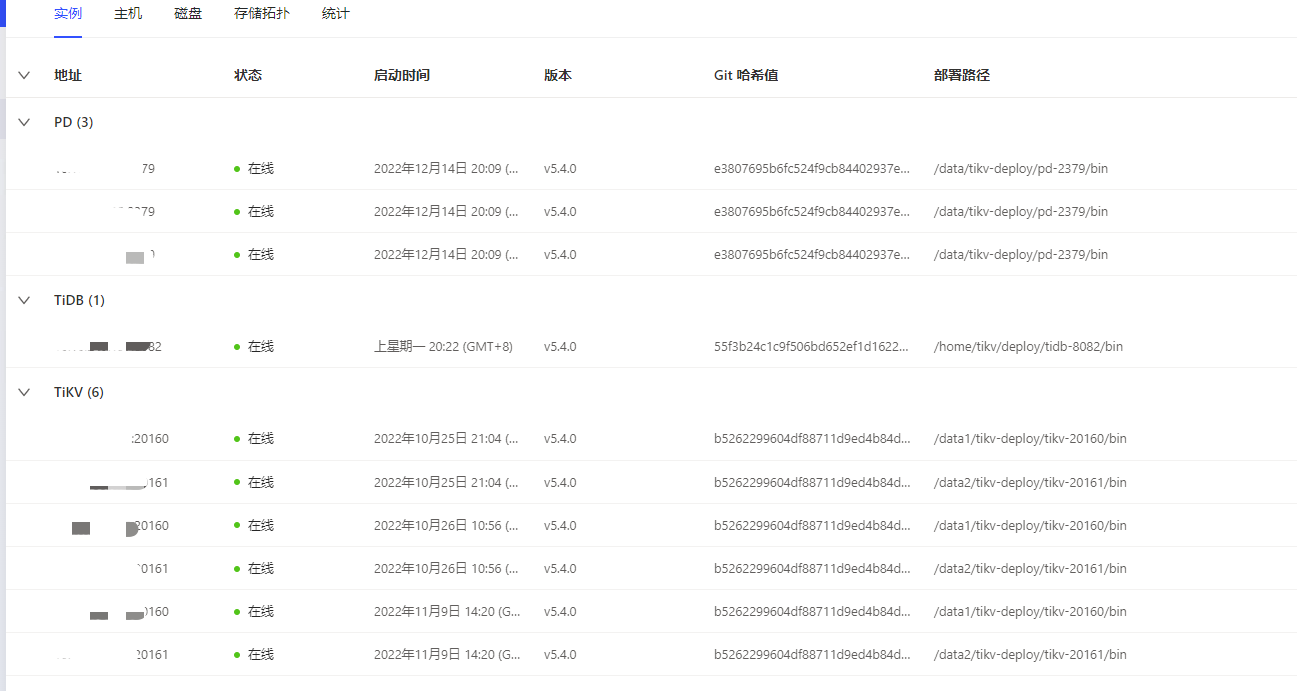Click Git hash b5262299604df... in the November 9 tikv-20161 row

click(x=812, y=654)
